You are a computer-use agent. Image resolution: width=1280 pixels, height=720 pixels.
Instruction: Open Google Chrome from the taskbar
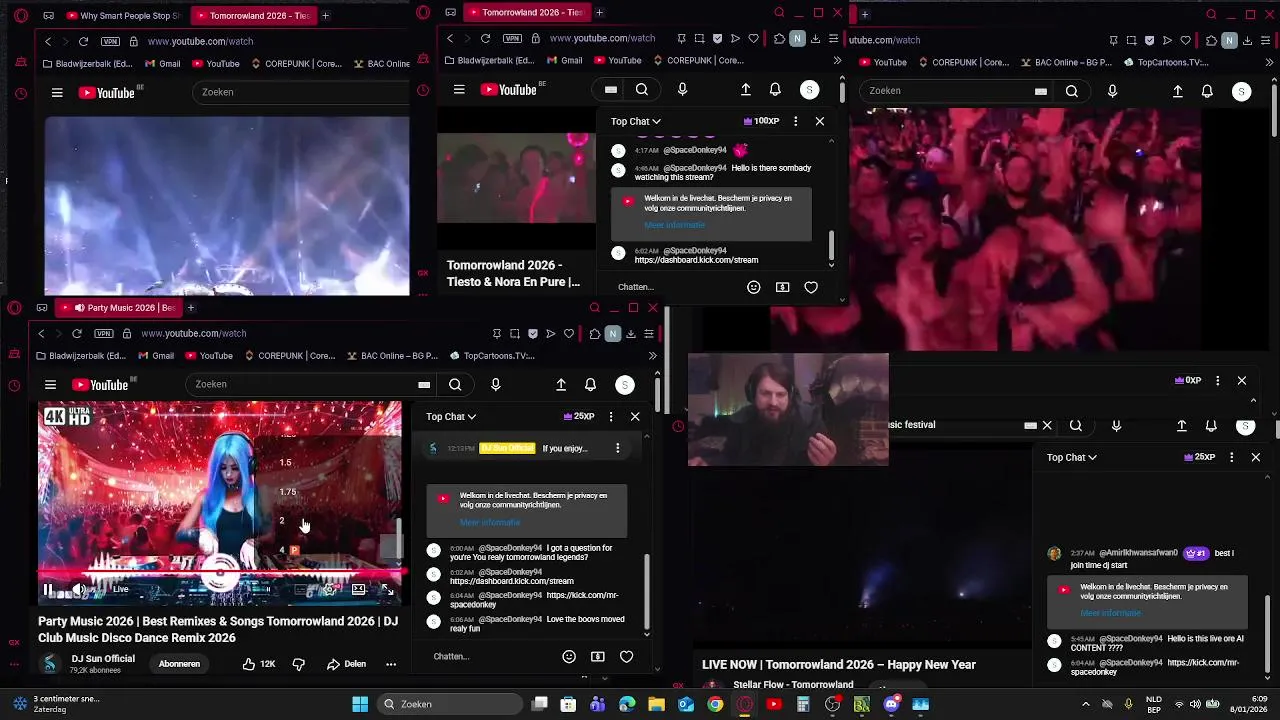pos(715,704)
